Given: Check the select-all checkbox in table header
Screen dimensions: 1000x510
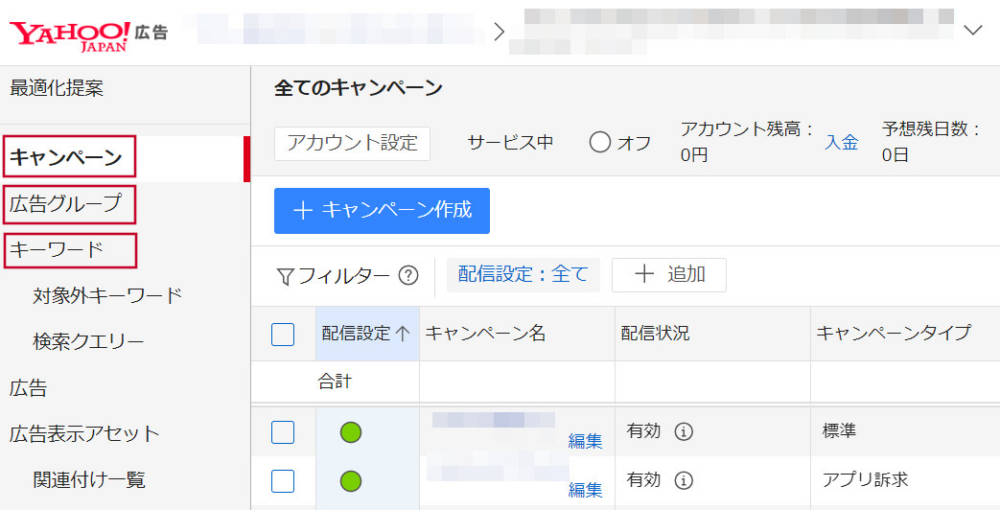Looking at the screenshot, I should 283,334.
